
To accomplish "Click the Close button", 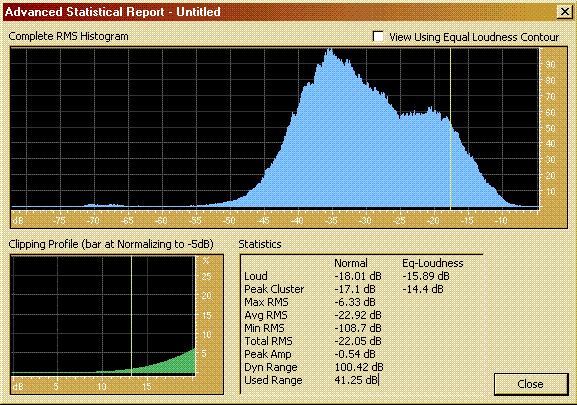I will click(531, 384).
